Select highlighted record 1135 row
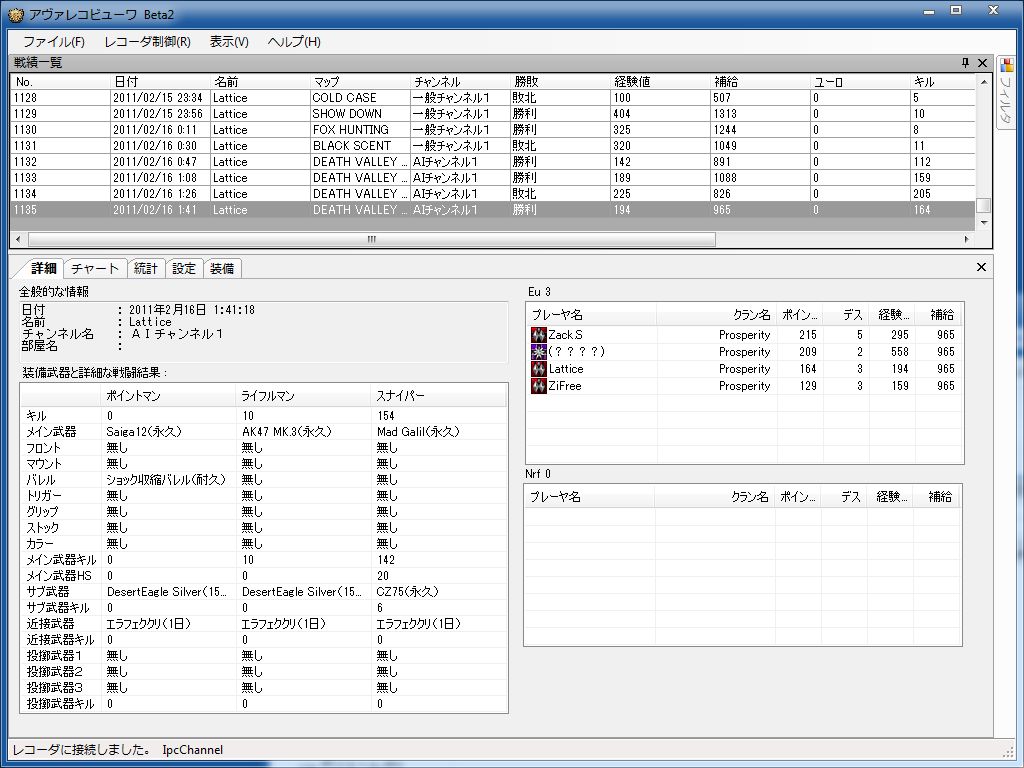Screen dimensions: 1024x768 click(x=493, y=210)
